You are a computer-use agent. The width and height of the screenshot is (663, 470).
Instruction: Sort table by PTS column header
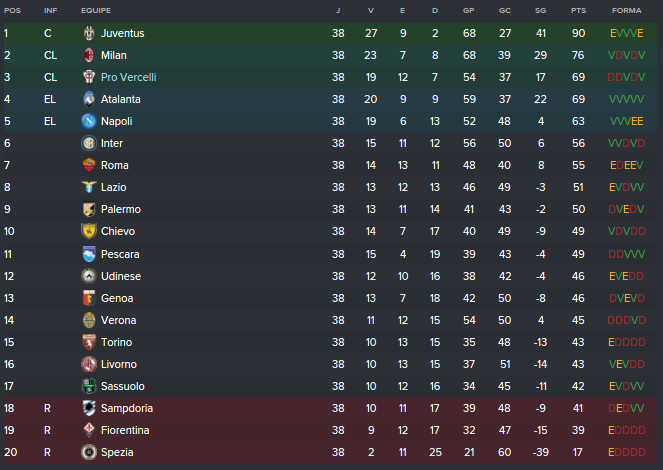[x=578, y=10]
